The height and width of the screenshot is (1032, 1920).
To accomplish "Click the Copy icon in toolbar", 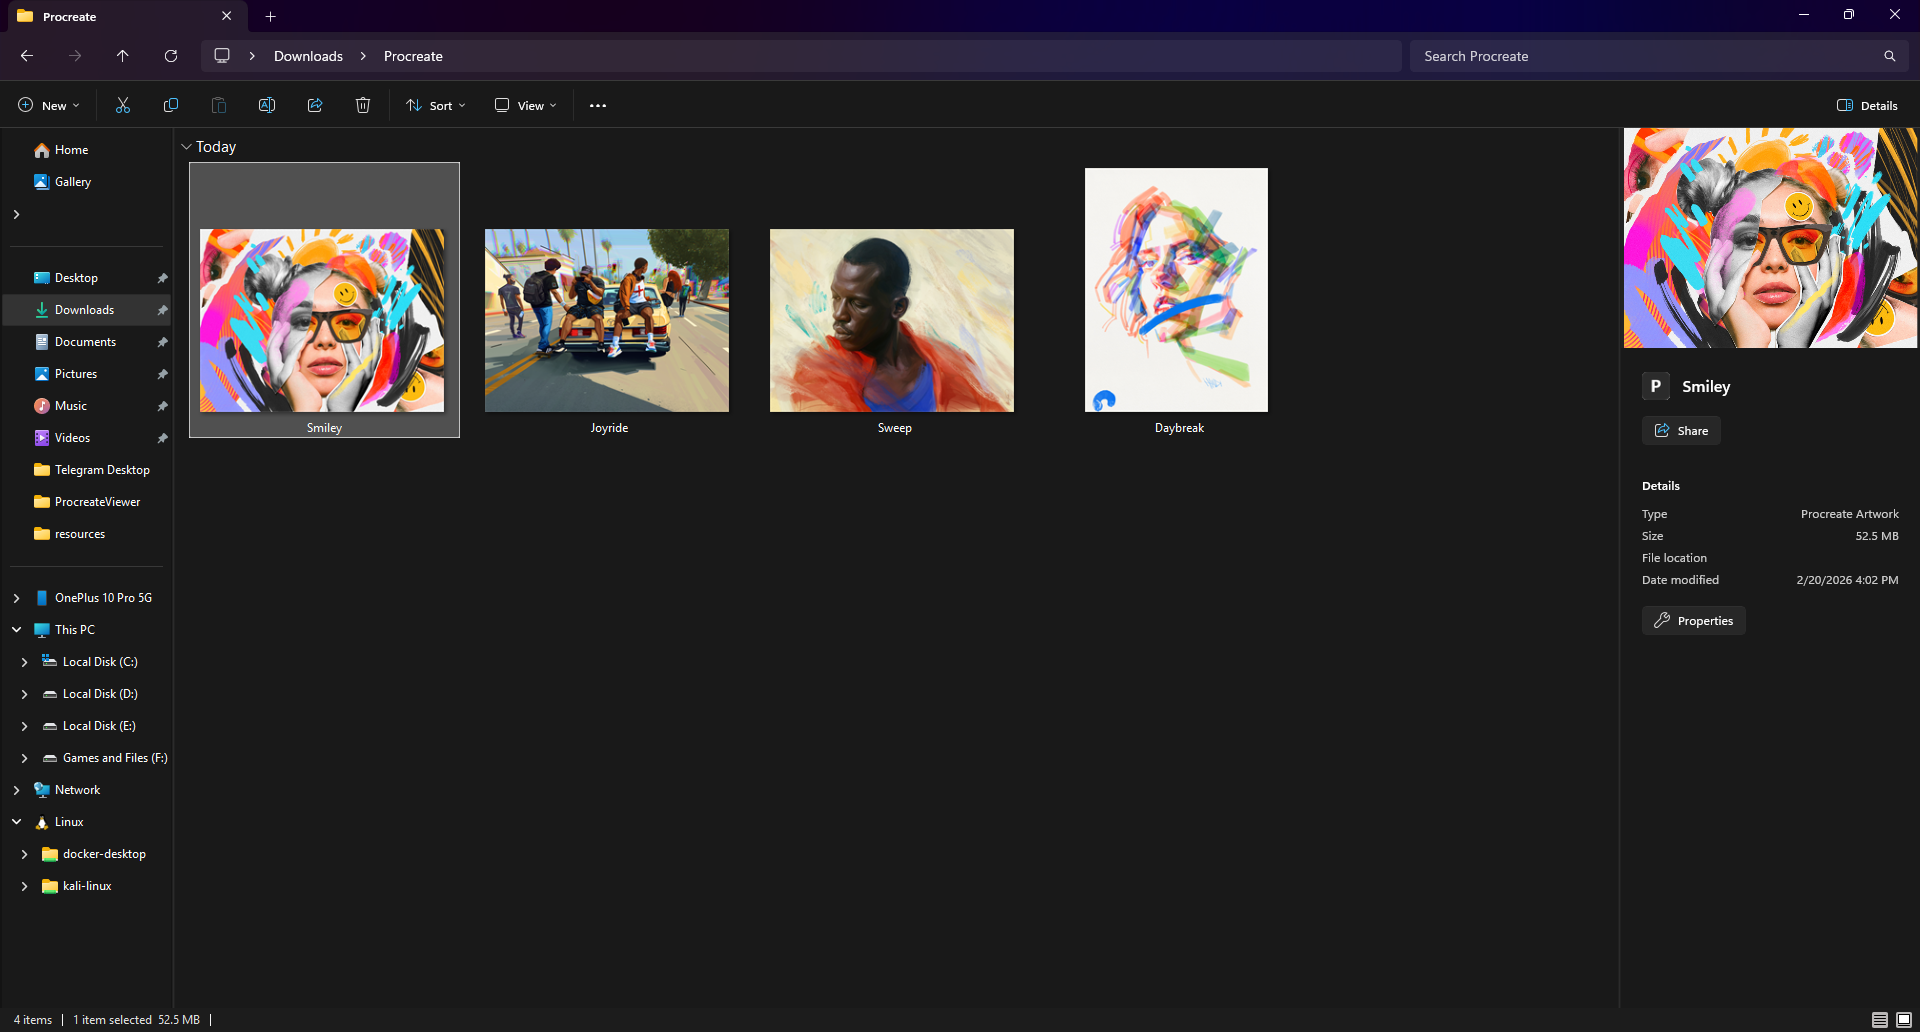I will click(x=171, y=105).
